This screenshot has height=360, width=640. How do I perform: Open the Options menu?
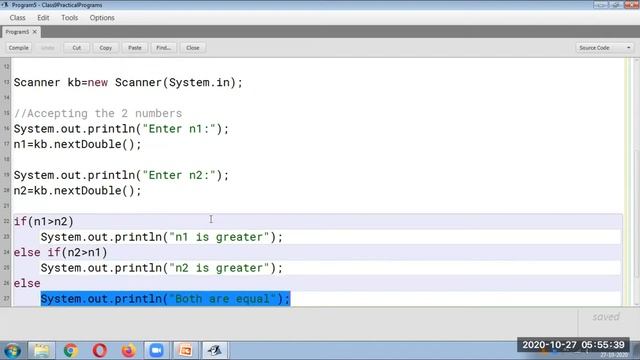coord(102,18)
